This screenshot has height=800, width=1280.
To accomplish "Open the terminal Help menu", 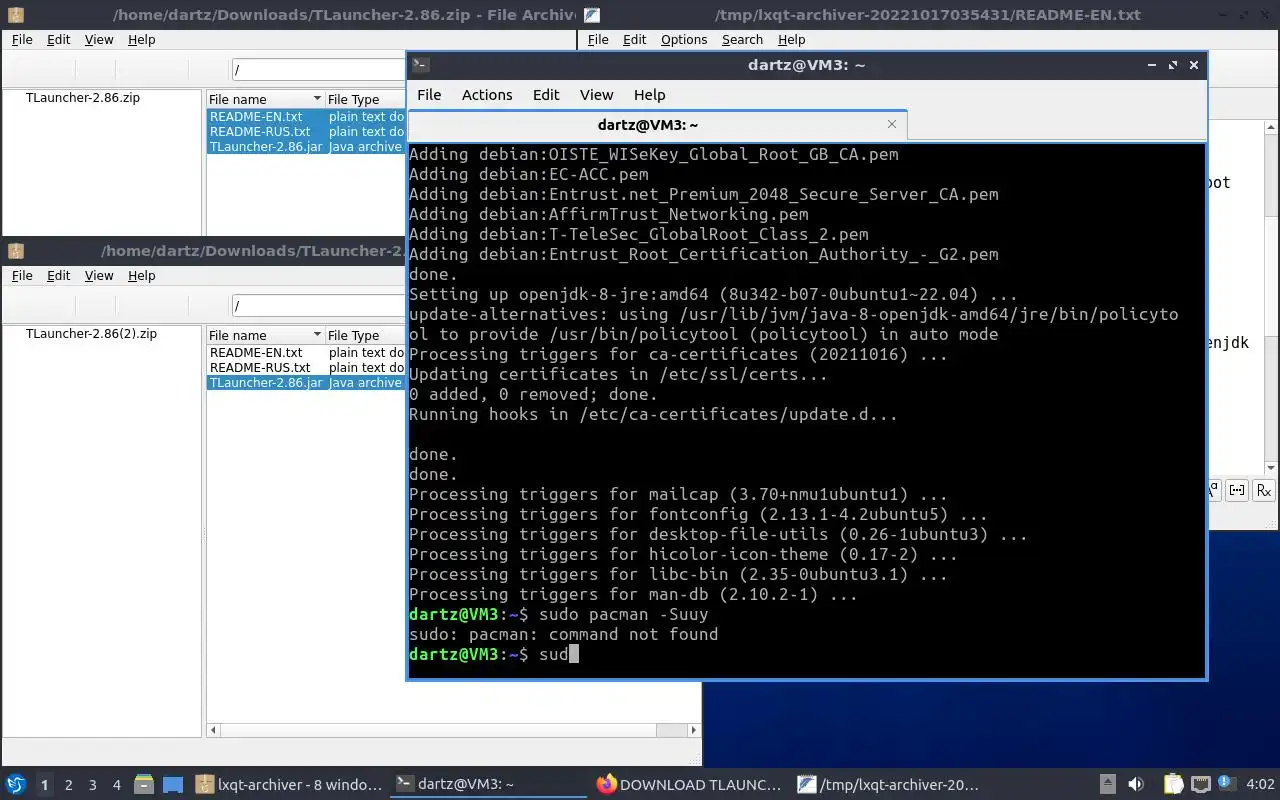I will [x=649, y=95].
